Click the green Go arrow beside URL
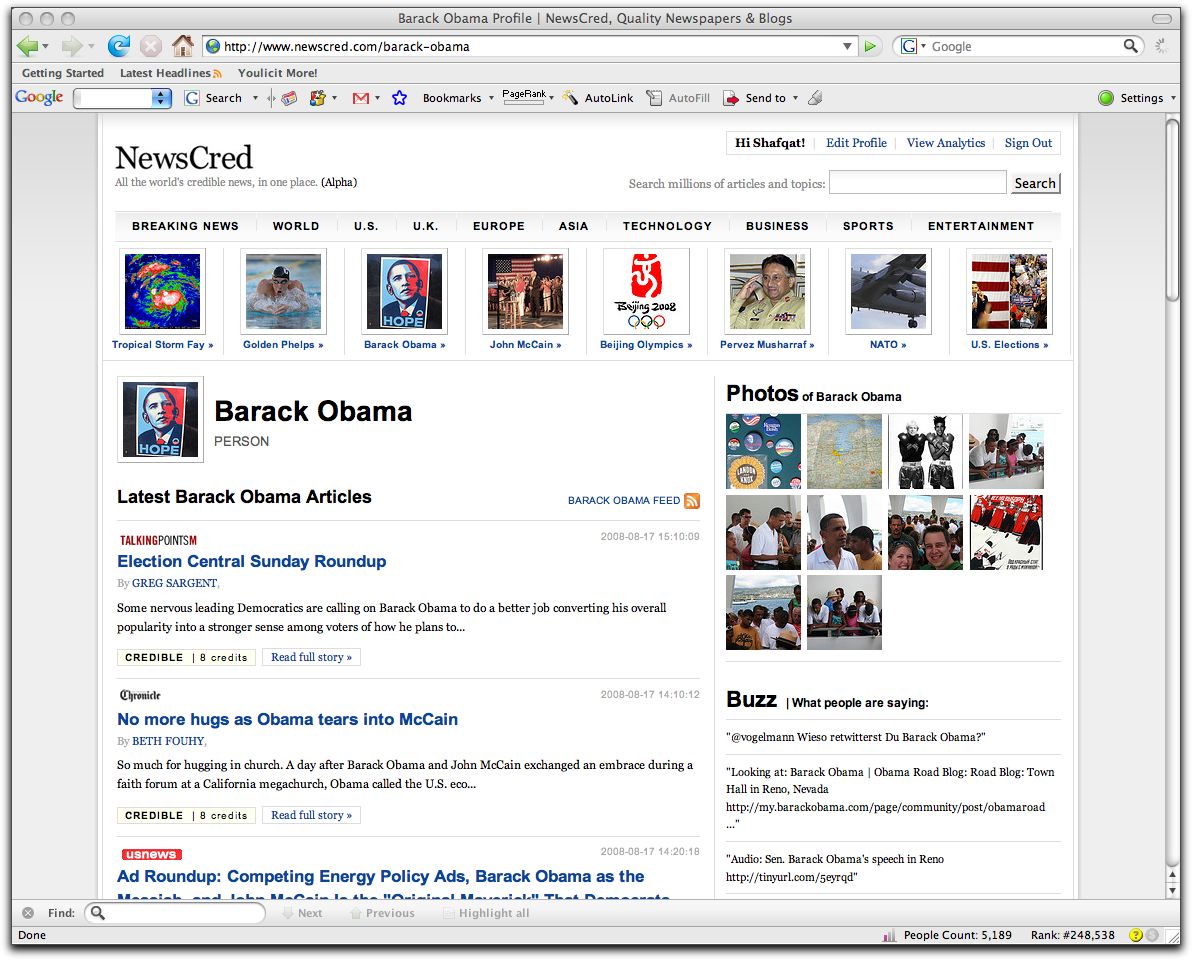This screenshot has width=1192, height=960. (x=870, y=46)
